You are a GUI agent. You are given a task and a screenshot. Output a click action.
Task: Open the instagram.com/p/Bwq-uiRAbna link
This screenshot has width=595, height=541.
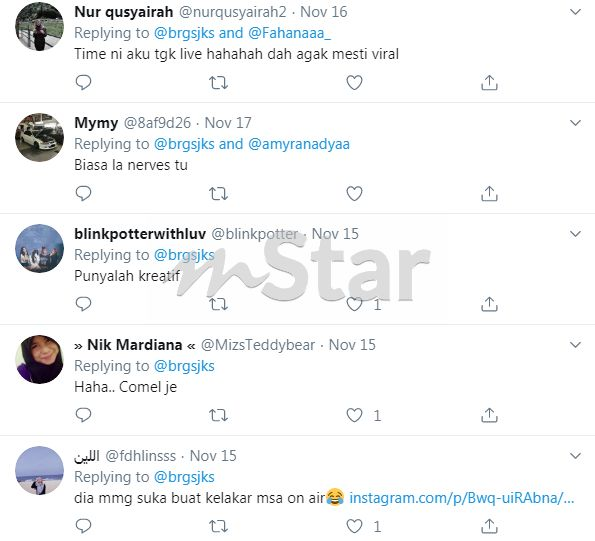[x=461, y=498]
